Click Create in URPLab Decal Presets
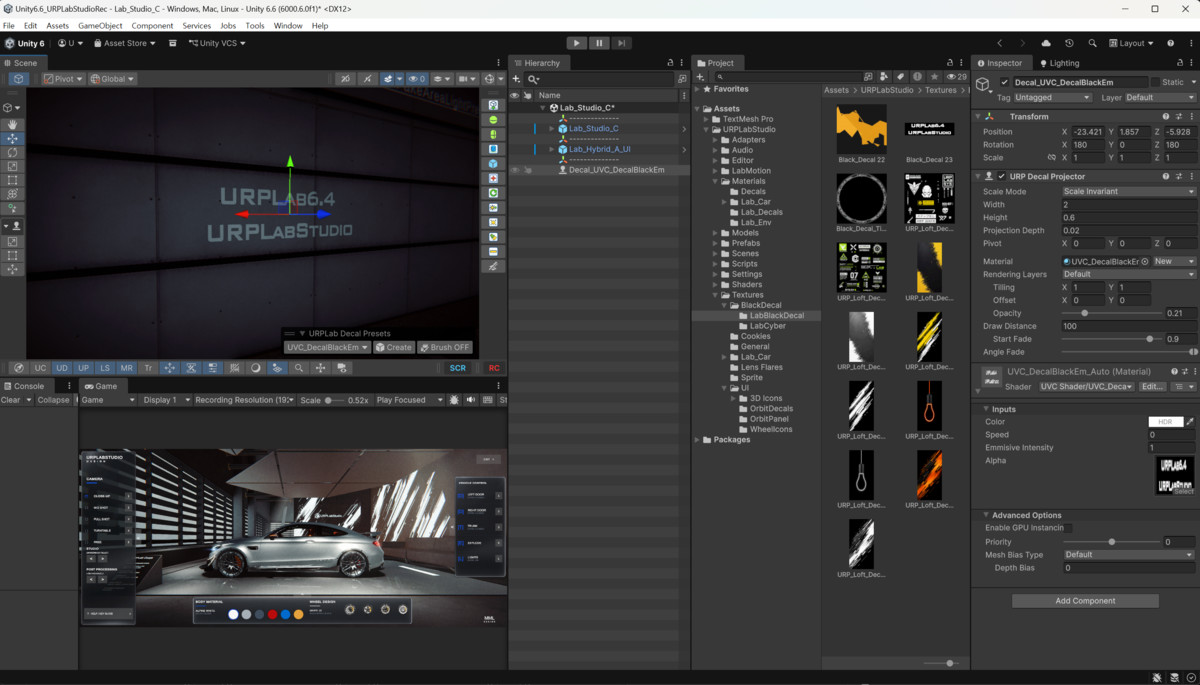Image resolution: width=1200 pixels, height=685 pixels. coord(394,348)
